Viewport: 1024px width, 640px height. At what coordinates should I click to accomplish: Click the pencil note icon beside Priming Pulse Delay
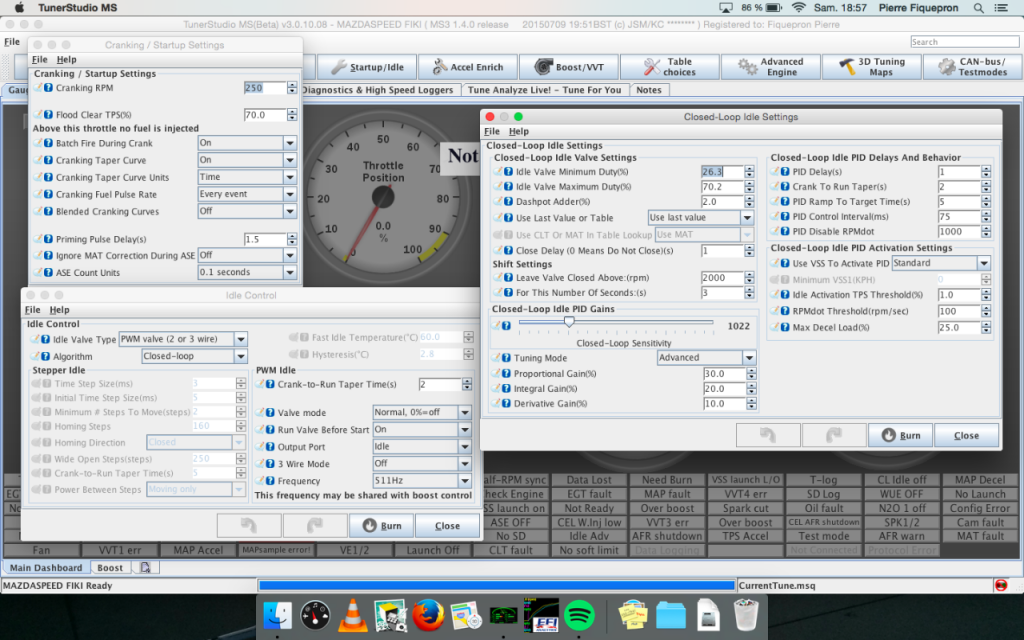tap(39, 239)
